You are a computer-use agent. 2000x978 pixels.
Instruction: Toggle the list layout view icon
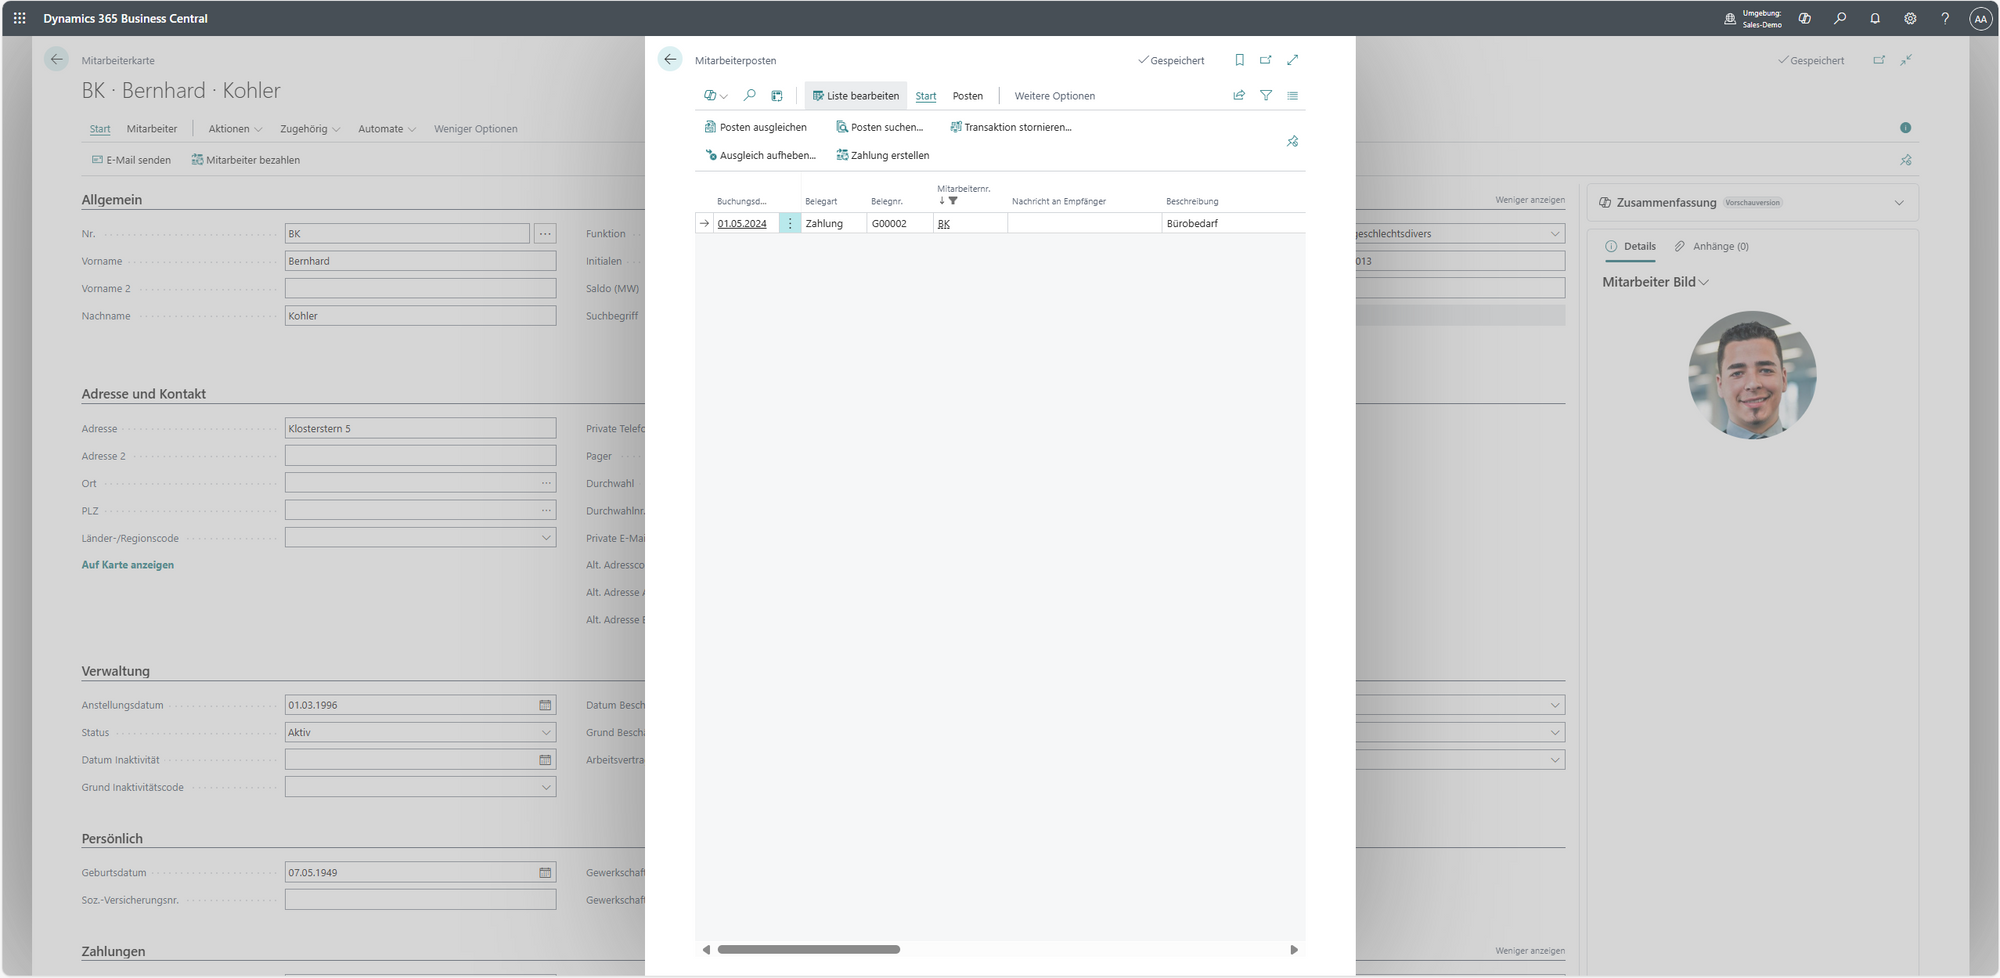pos(1292,96)
